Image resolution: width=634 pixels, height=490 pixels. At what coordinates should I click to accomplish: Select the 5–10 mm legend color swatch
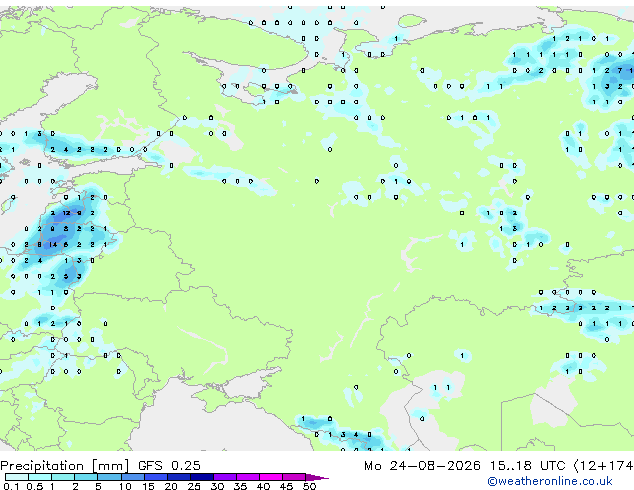pyautogui.click(x=110, y=477)
